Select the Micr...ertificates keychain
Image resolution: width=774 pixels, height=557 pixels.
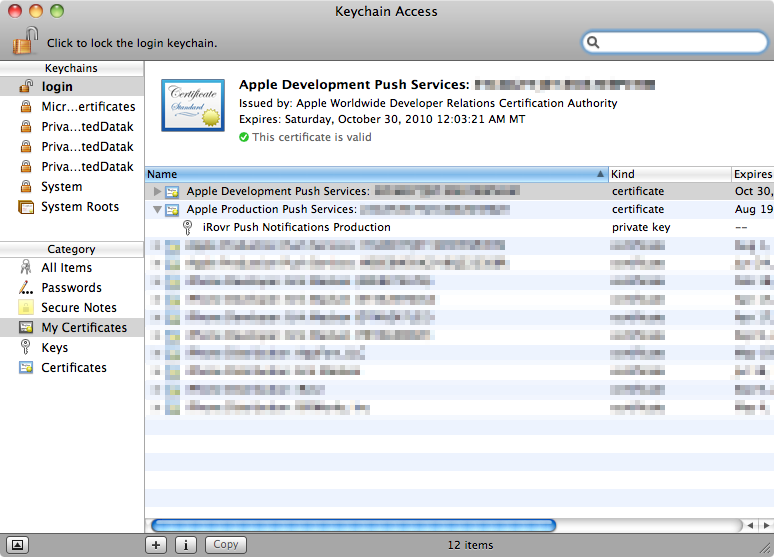point(72,107)
